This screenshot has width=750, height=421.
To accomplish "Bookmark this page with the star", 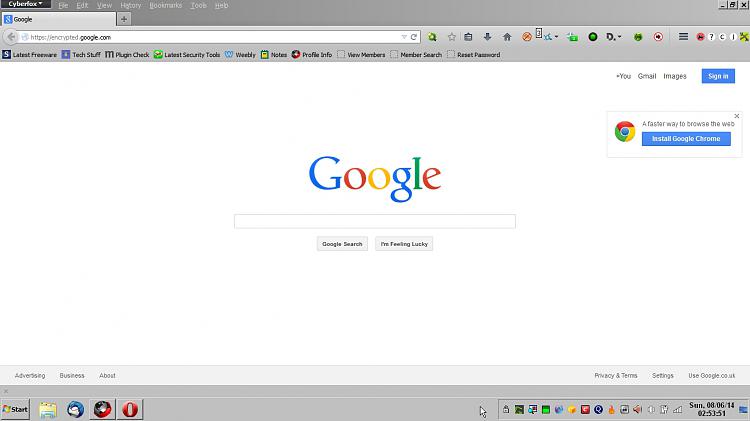I will click(x=452, y=37).
